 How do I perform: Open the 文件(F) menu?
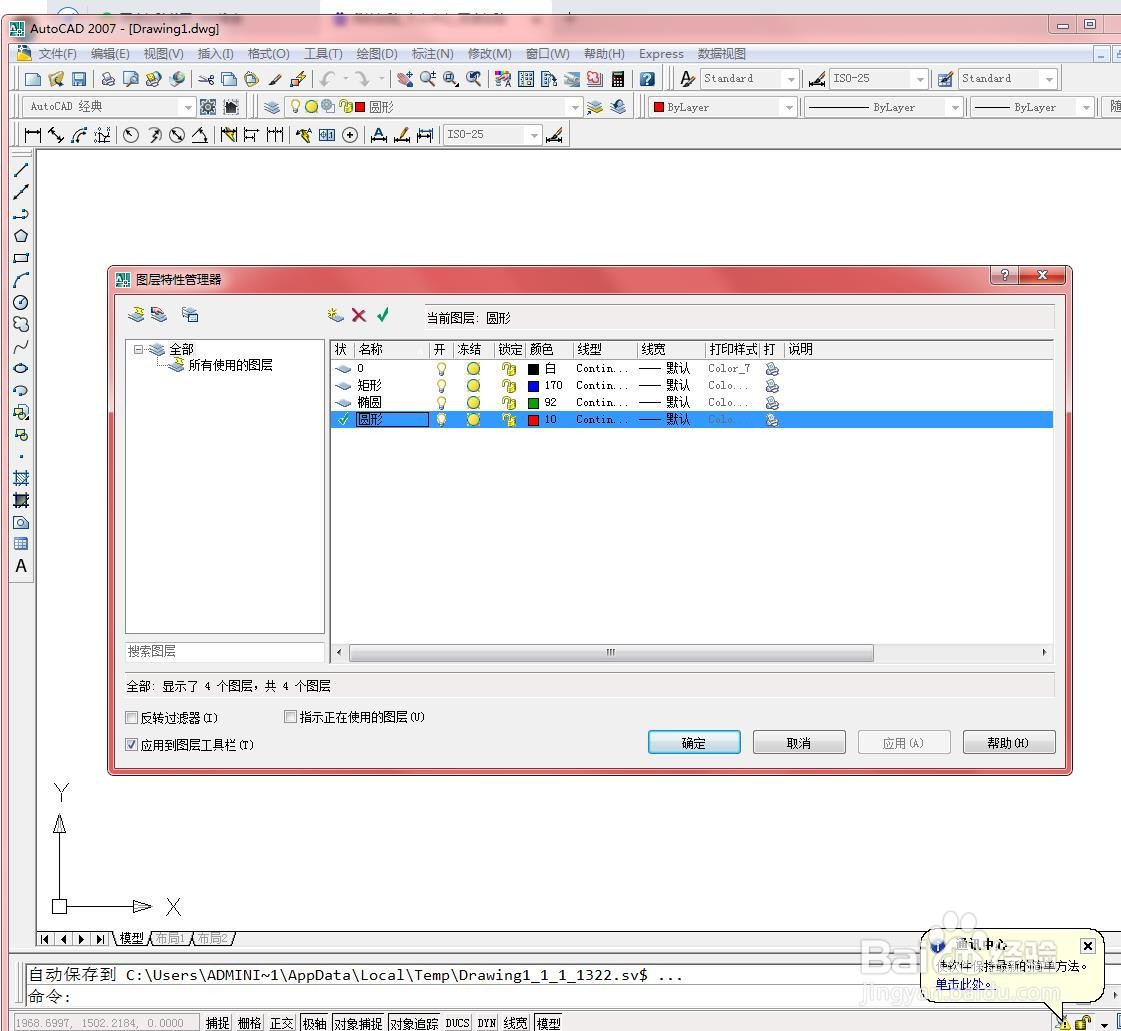[x=57, y=54]
